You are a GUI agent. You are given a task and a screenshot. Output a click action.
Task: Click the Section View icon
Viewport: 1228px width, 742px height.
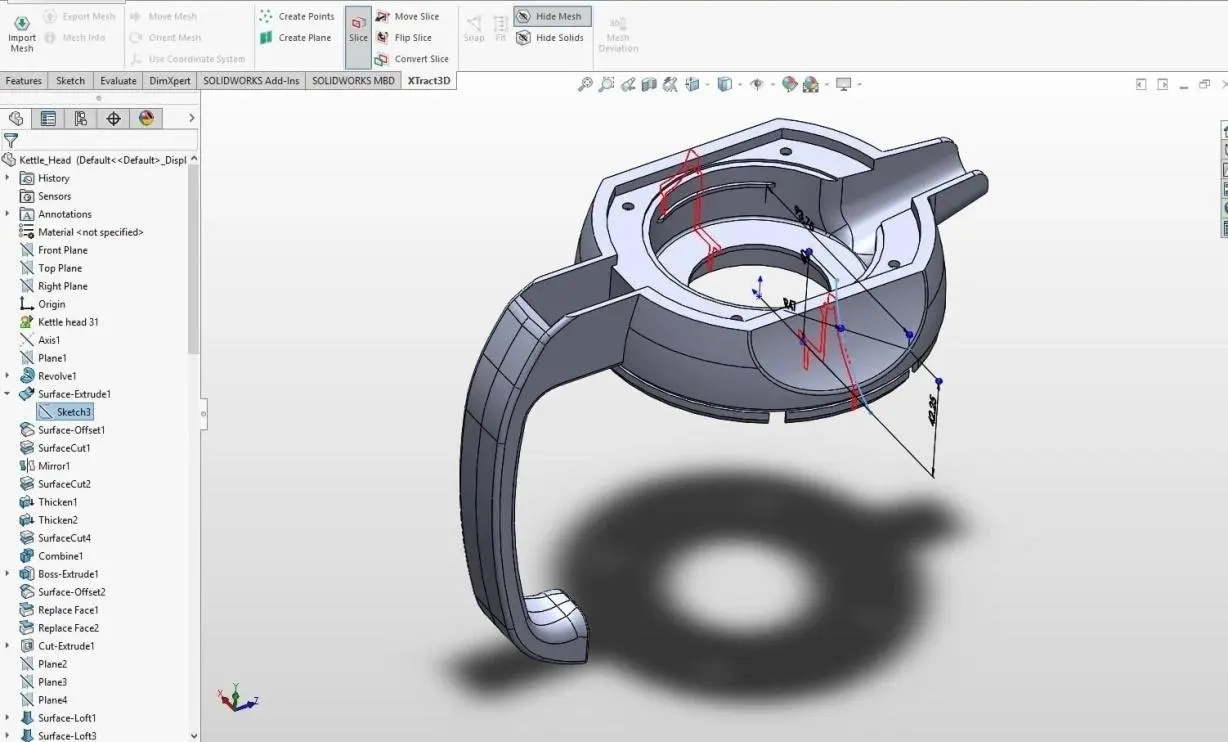pyautogui.click(x=650, y=85)
